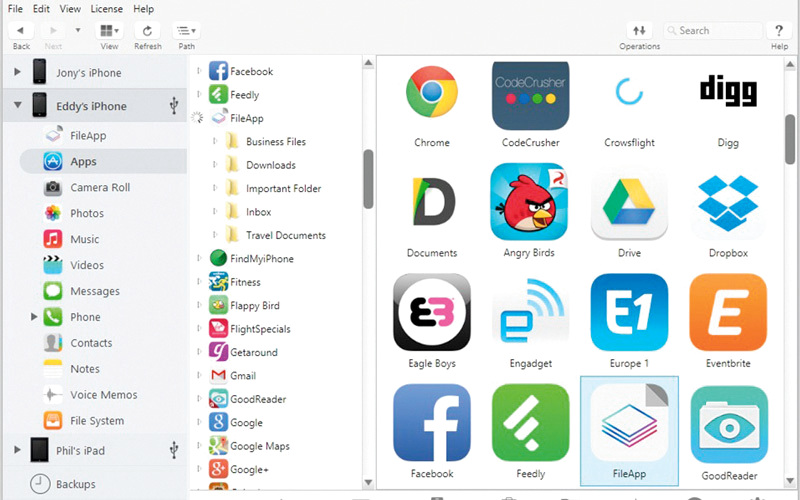Click the Refresh toolbar icon
Image resolution: width=800 pixels, height=500 pixels.
147,31
